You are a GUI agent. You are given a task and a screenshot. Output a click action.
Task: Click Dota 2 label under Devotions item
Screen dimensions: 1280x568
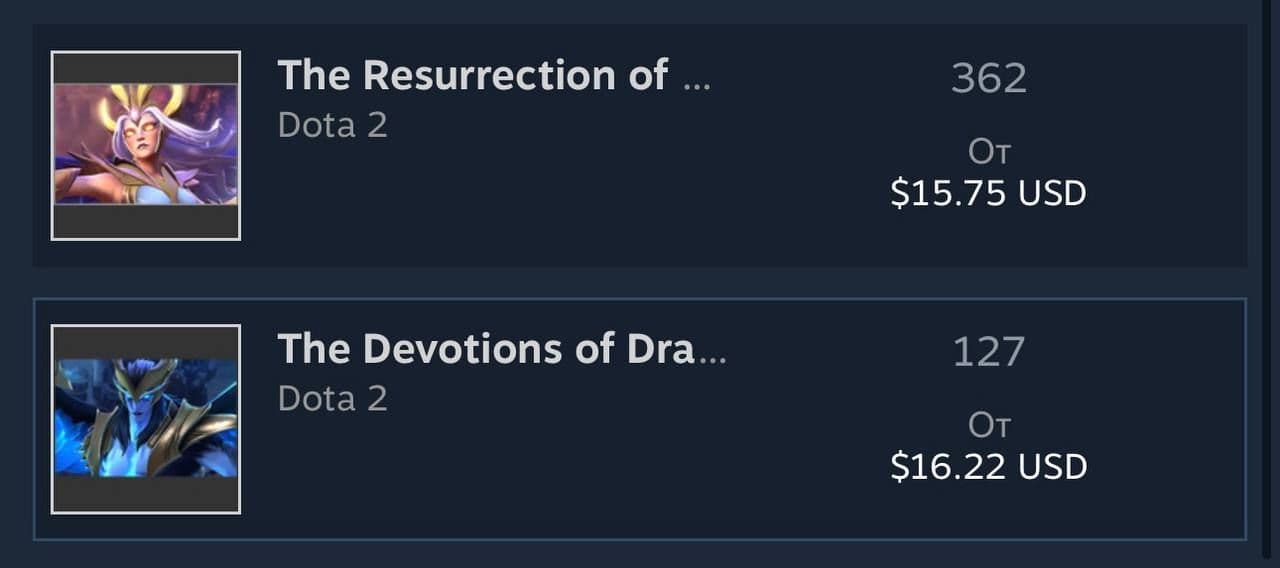[x=332, y=399]
